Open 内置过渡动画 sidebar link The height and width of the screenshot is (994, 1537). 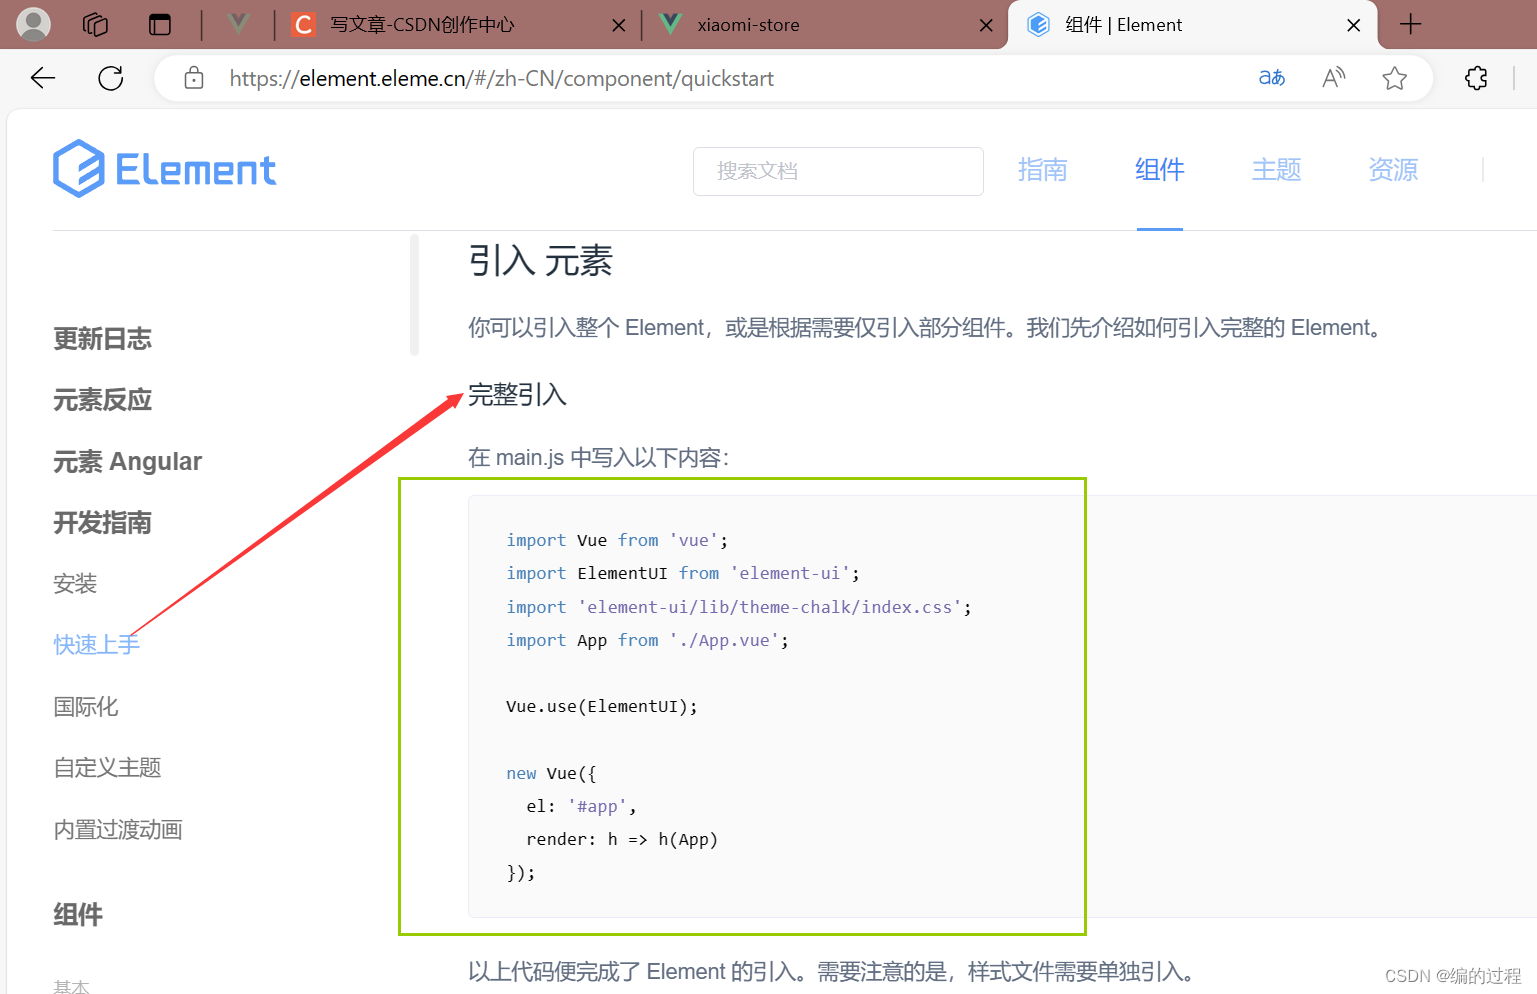pyautogui.click(x=118, y=830)
